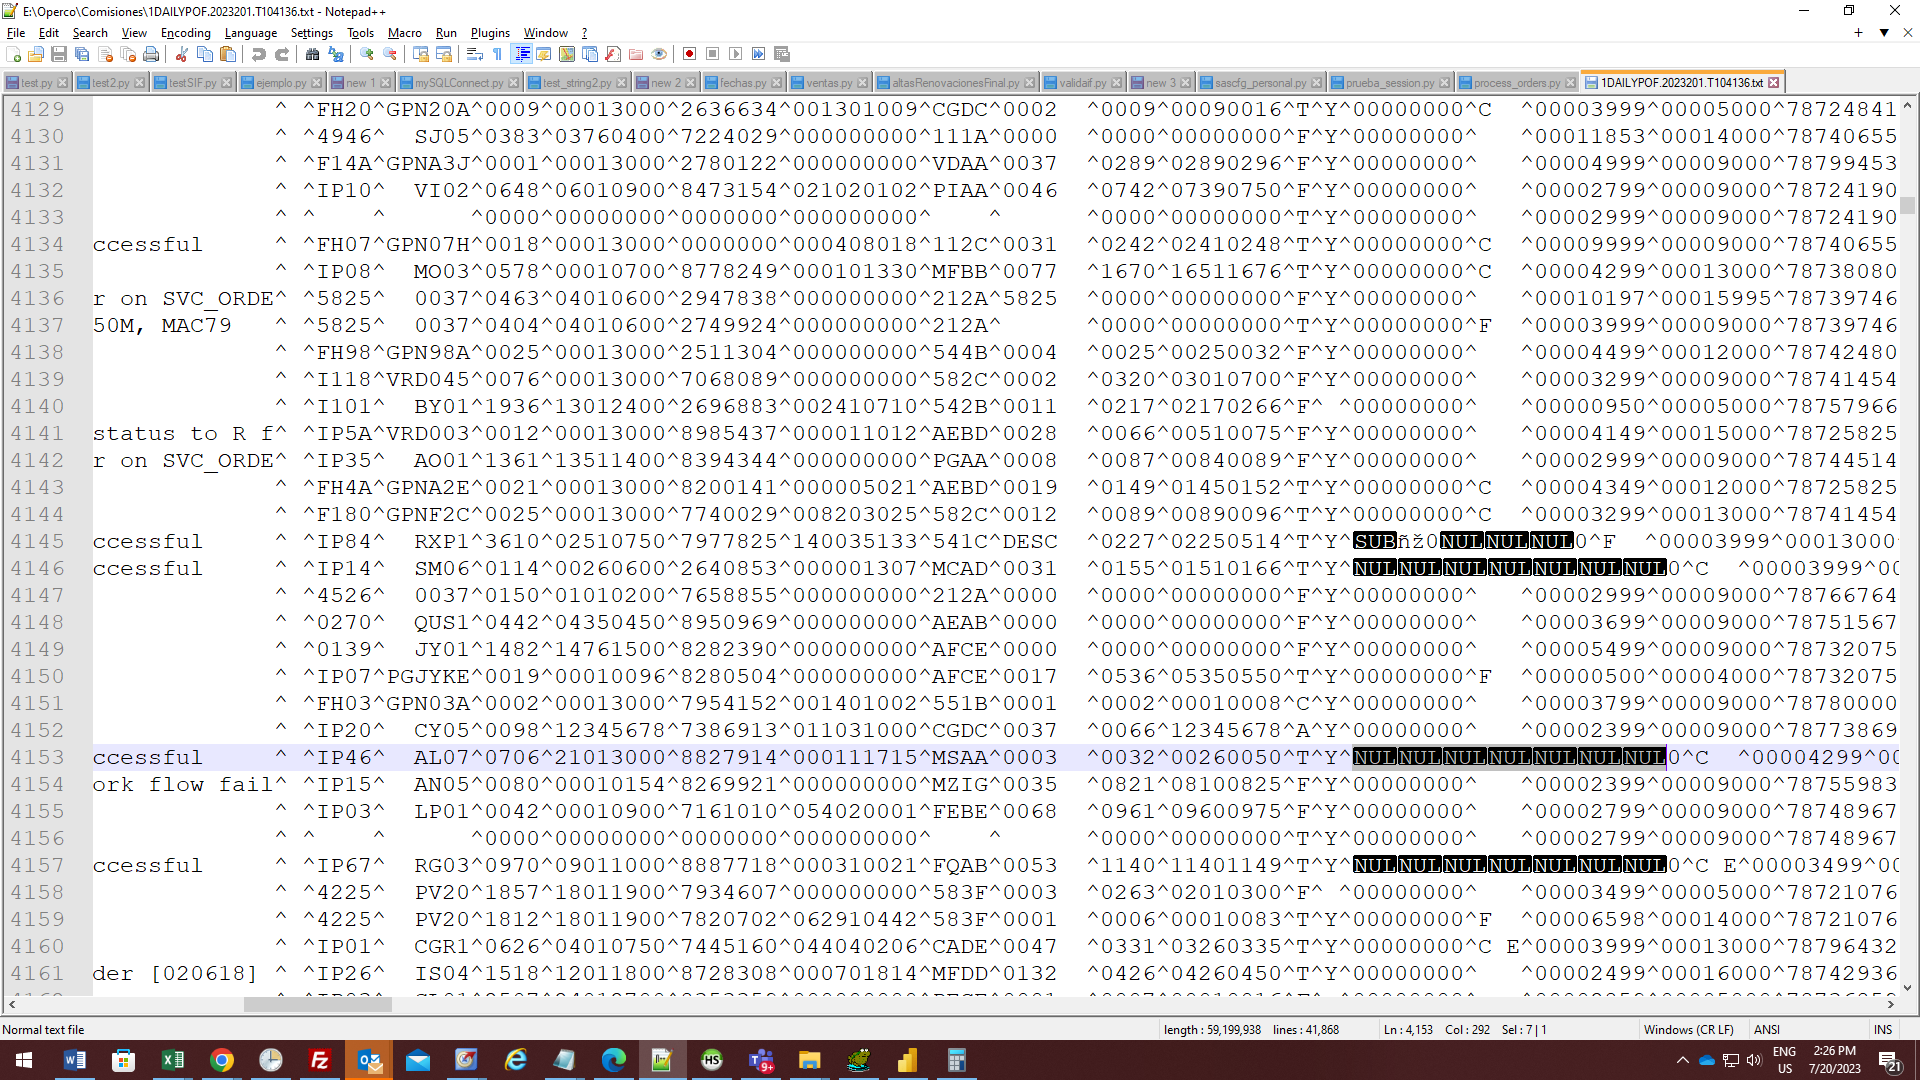Disable the highlighted indent guide toggle

tap(521, 54)
